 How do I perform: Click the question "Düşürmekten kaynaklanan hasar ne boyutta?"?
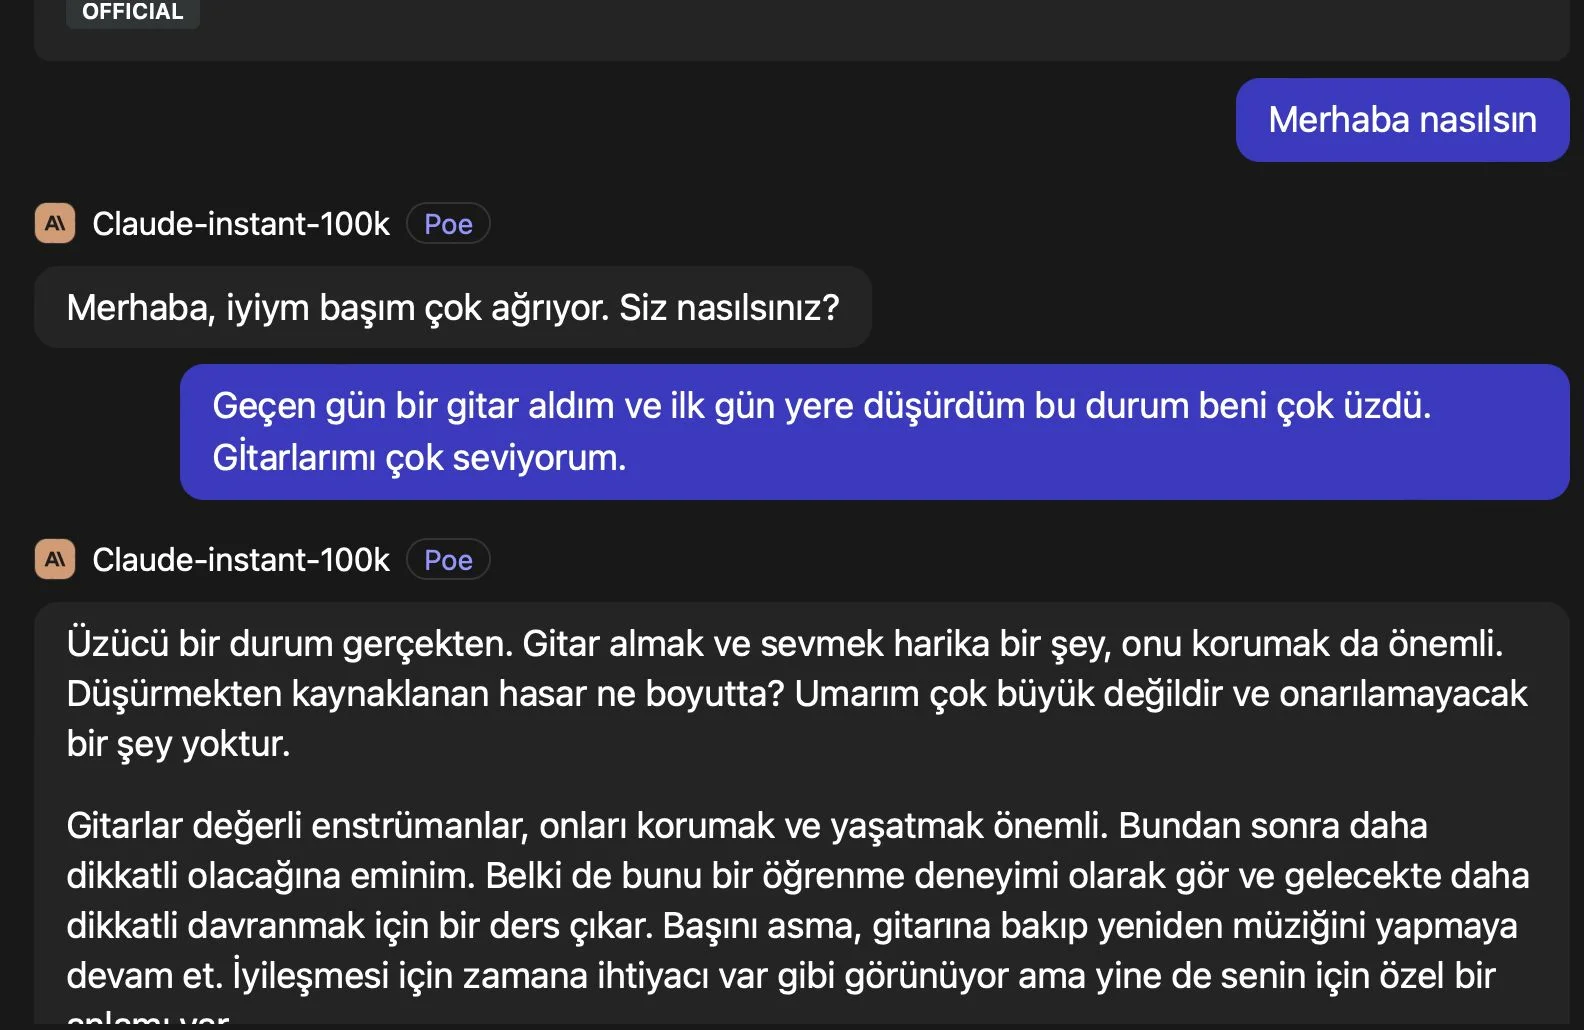tap(425, 694)
